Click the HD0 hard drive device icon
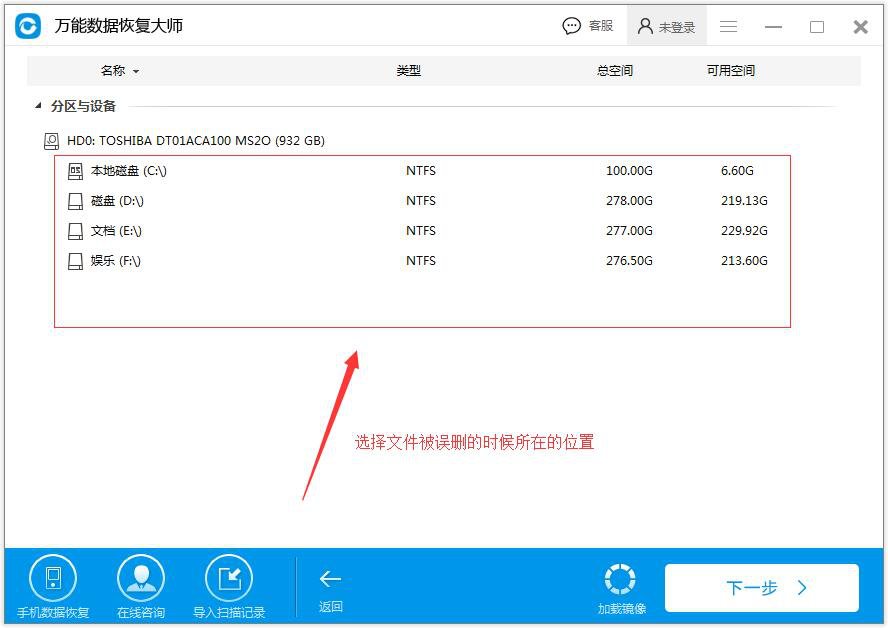888x628 pixels. point(52,140)
